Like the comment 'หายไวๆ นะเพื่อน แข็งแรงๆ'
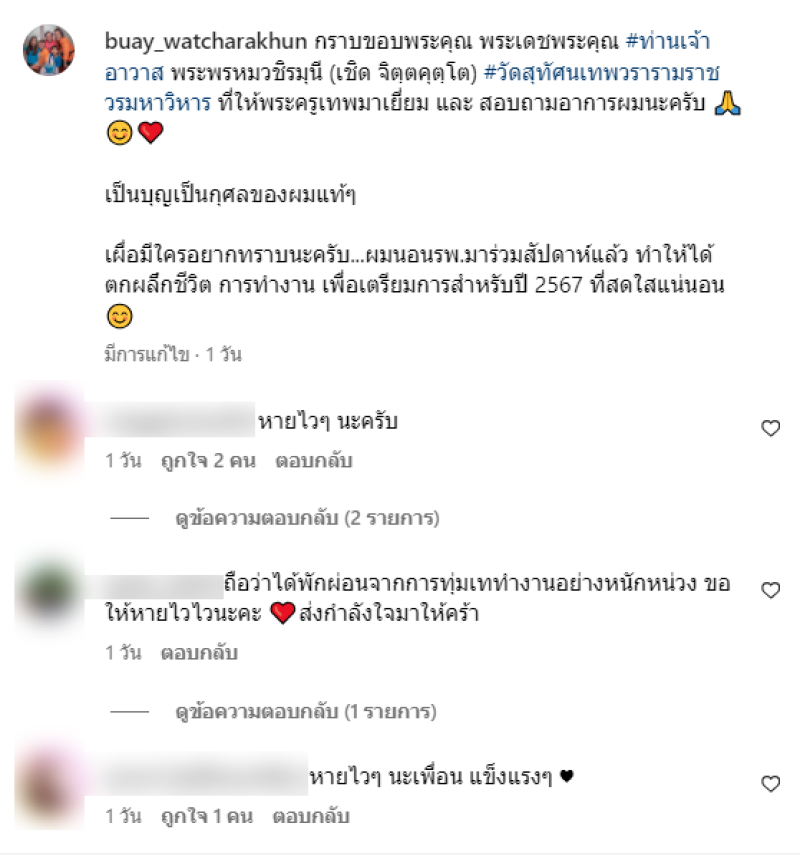 770,783
